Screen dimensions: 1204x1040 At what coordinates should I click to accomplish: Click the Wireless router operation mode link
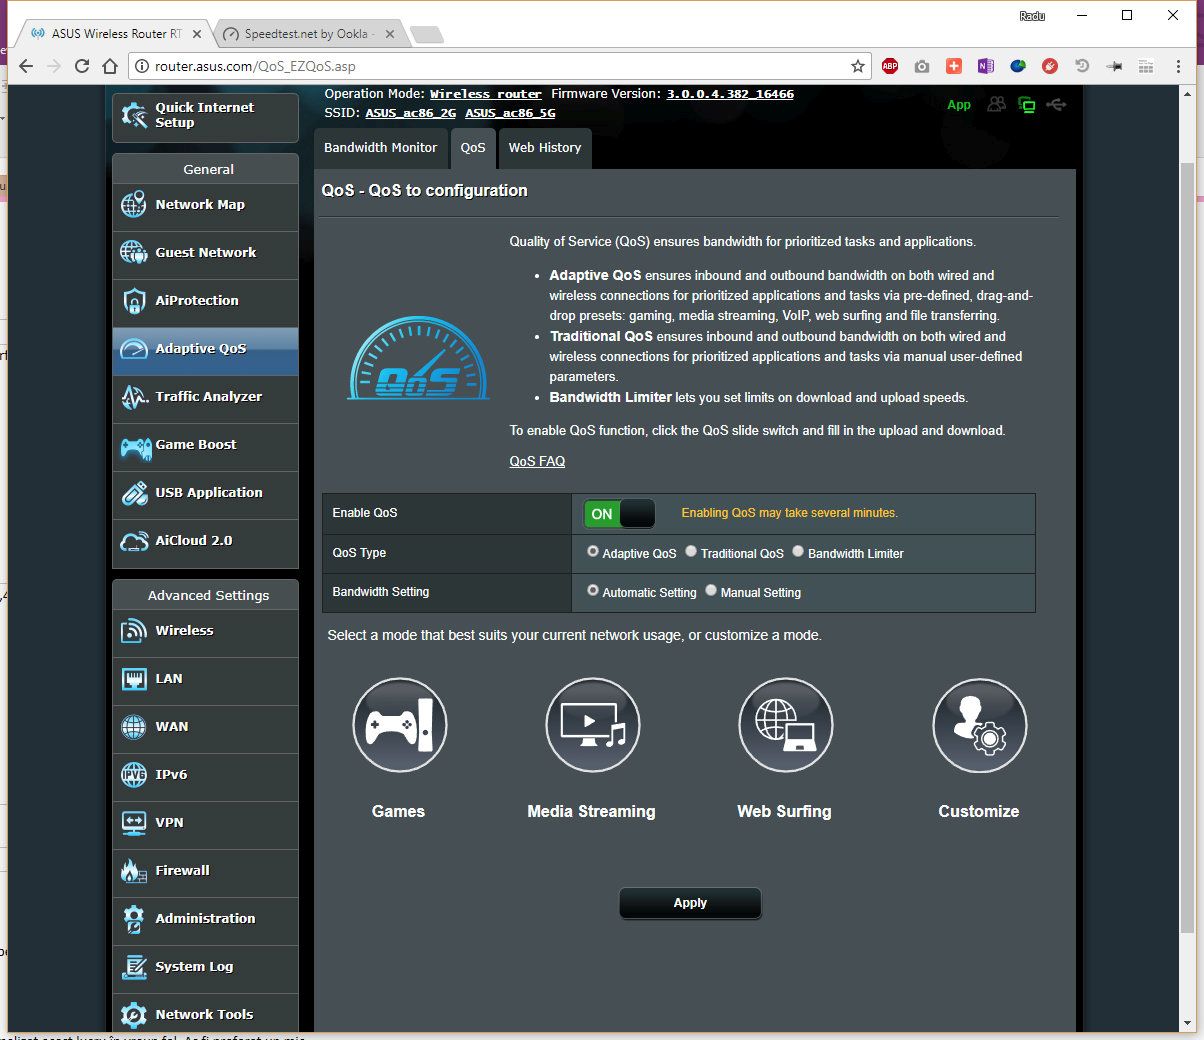[x=486, y=94]
